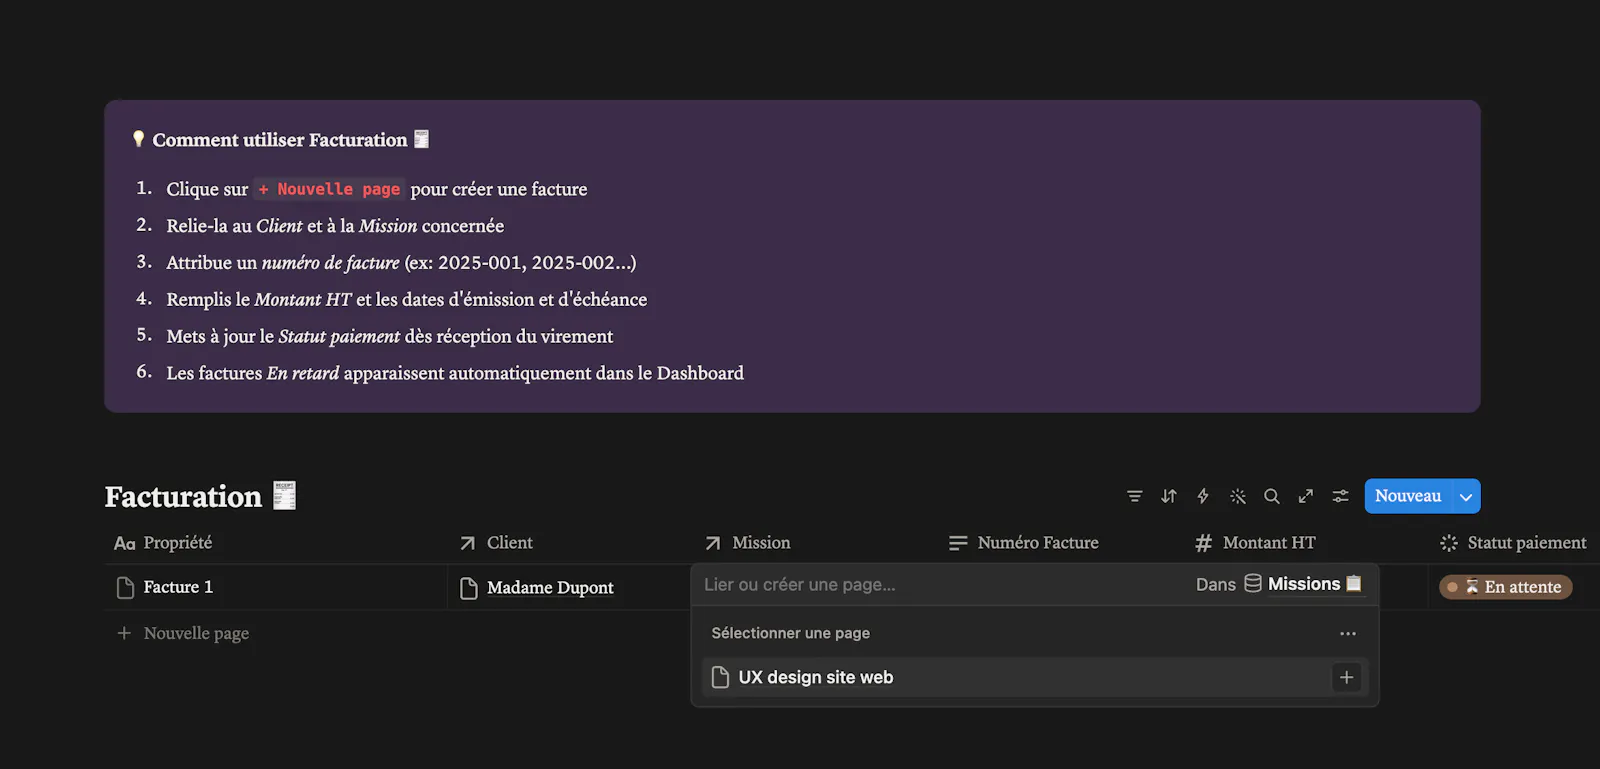1600x769 pixels.
Task: Click the blue Nouveau button
Action: coord(1408,496)
